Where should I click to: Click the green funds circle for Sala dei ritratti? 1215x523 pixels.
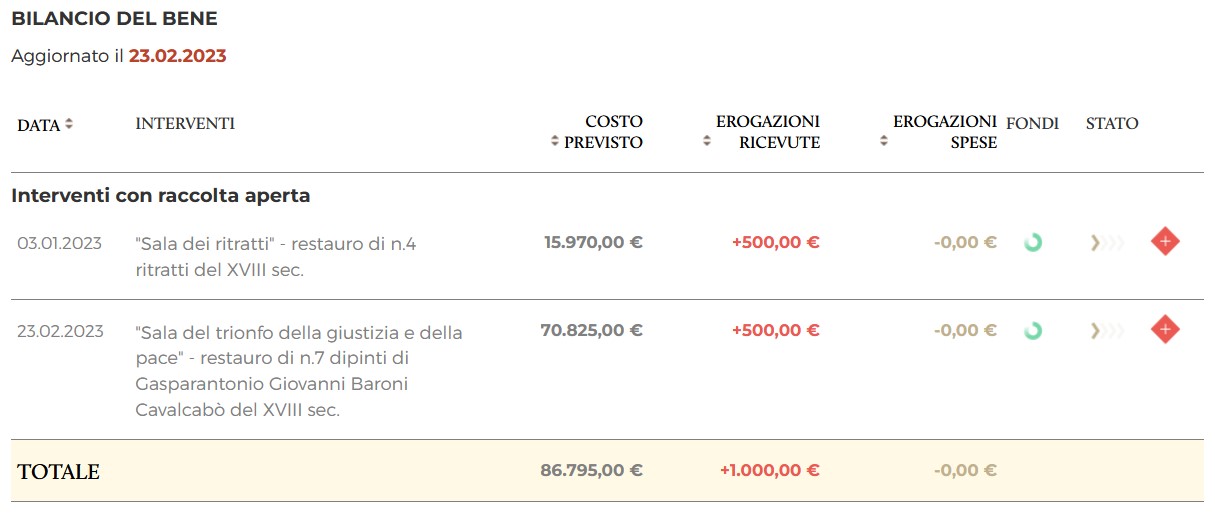[x=1033, y=242]
